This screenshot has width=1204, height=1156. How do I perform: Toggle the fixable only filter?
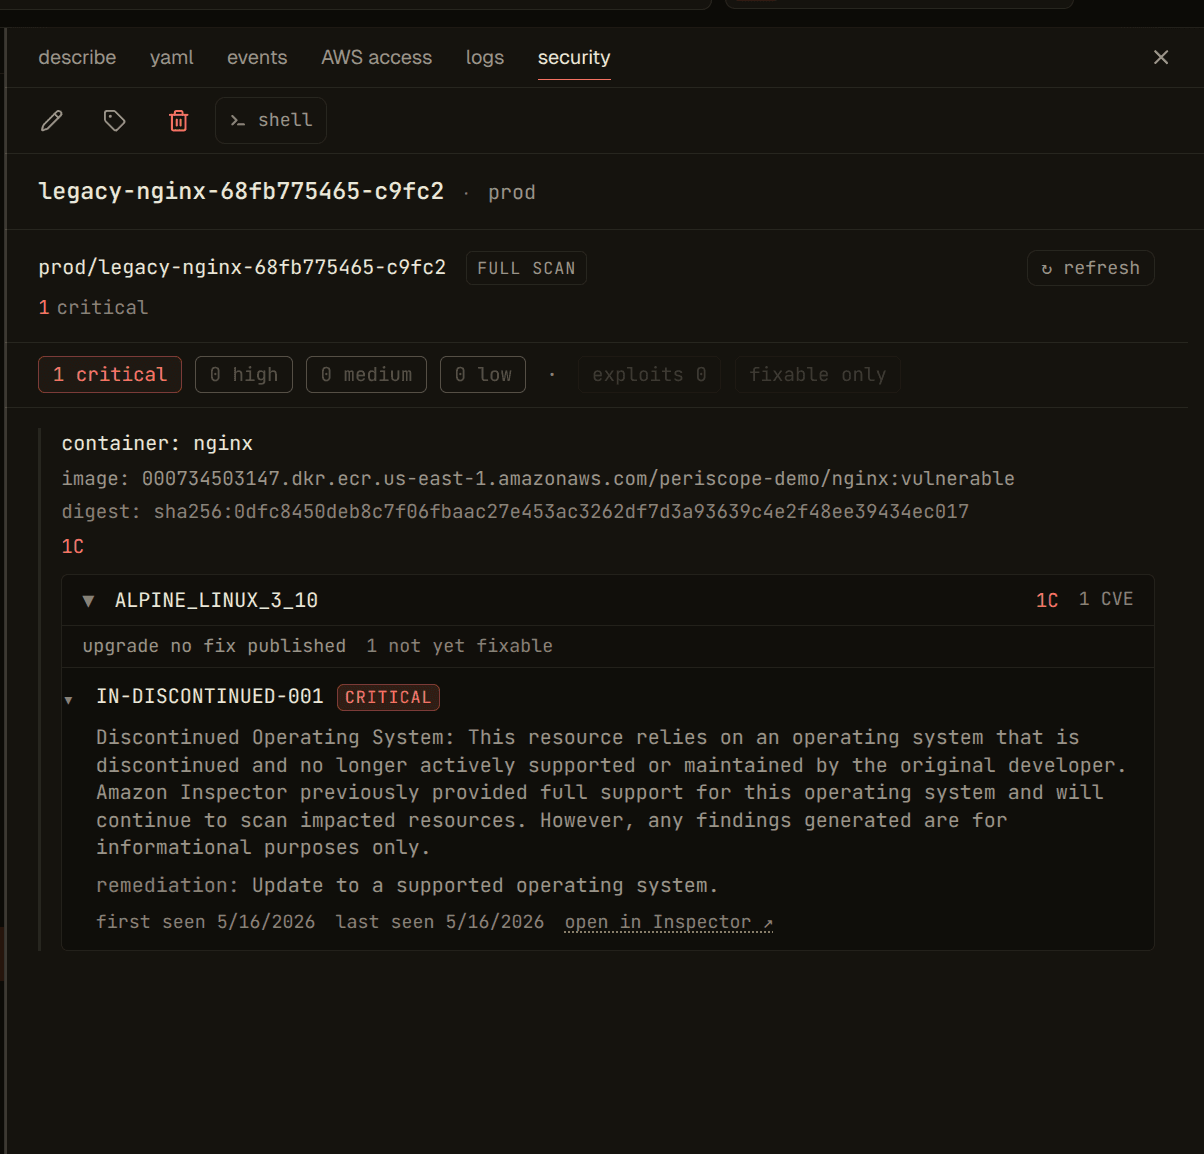[818, 375]
